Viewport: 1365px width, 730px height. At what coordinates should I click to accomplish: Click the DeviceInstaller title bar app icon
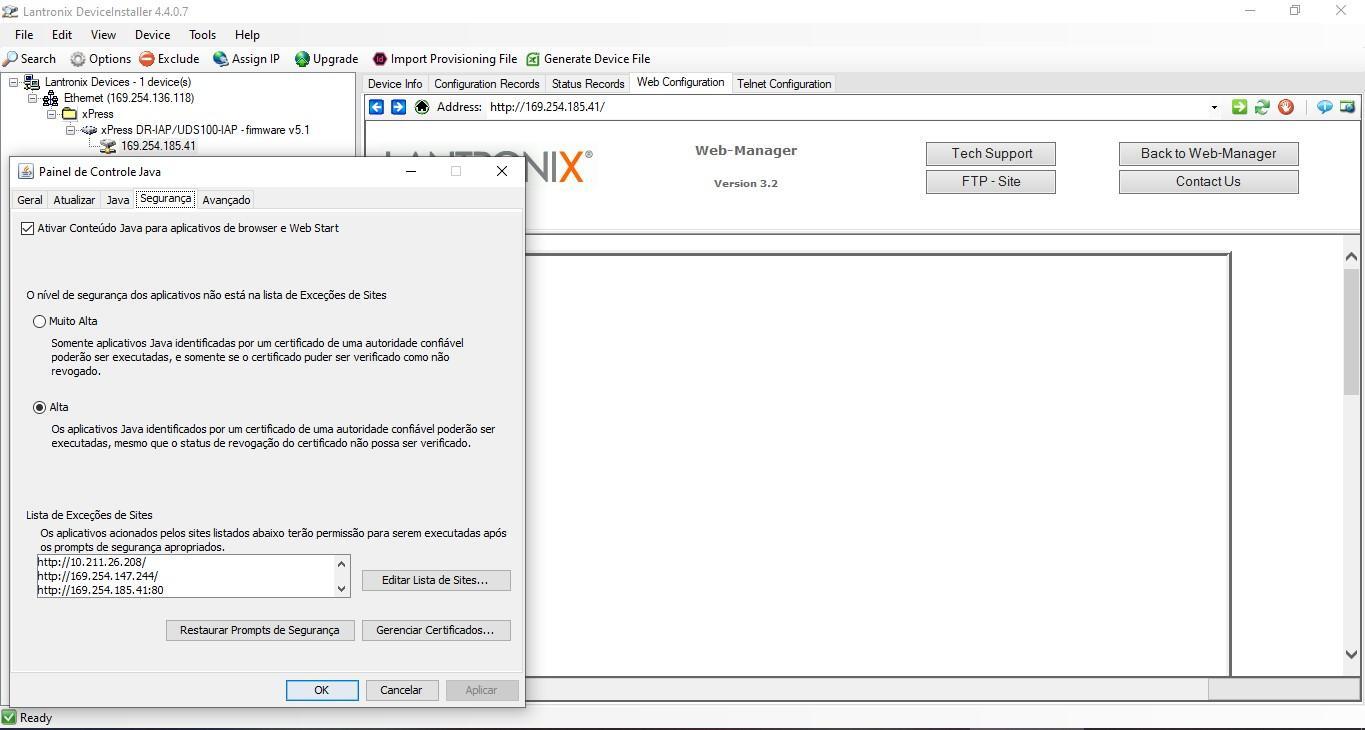(9, 11)
